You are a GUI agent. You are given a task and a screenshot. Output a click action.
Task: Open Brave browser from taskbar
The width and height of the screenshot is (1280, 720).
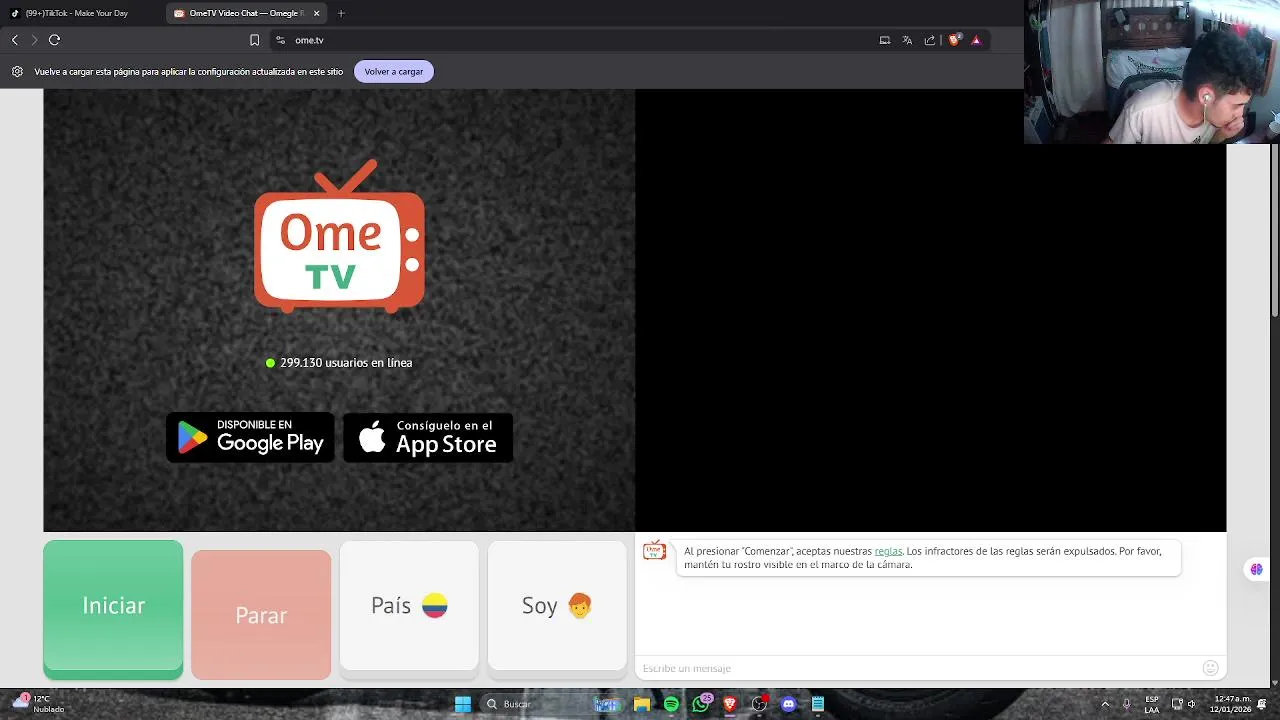pos(730,704)
